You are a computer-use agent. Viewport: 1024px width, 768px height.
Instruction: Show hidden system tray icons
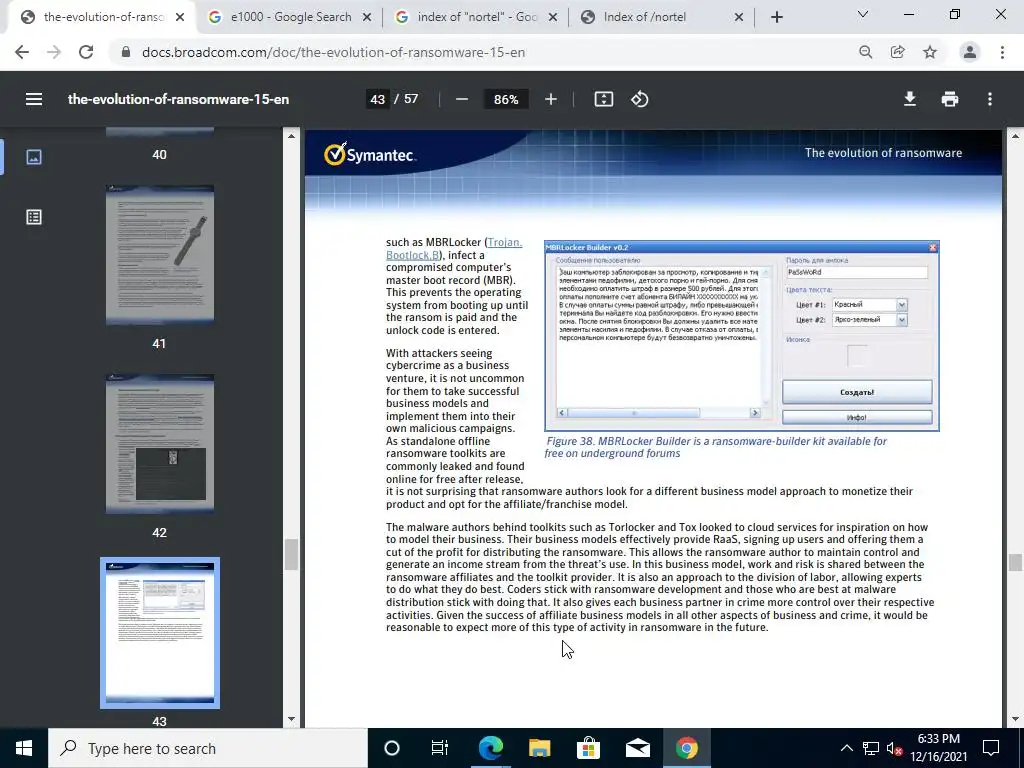[x=846, y=748]
